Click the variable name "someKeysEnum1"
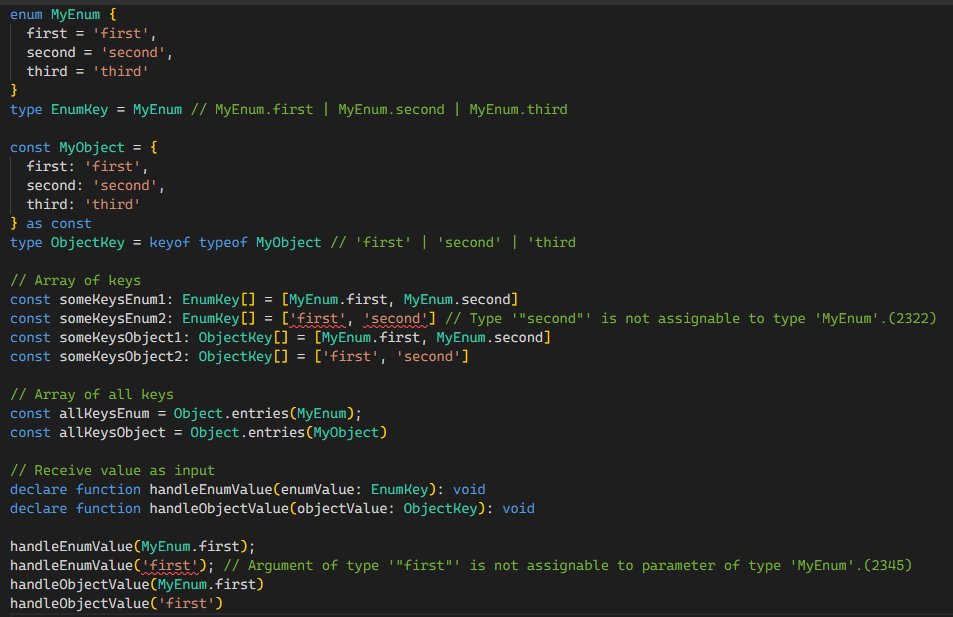This screenshot has width=953, height=617. pyautogui.click(x=112, y=300)
